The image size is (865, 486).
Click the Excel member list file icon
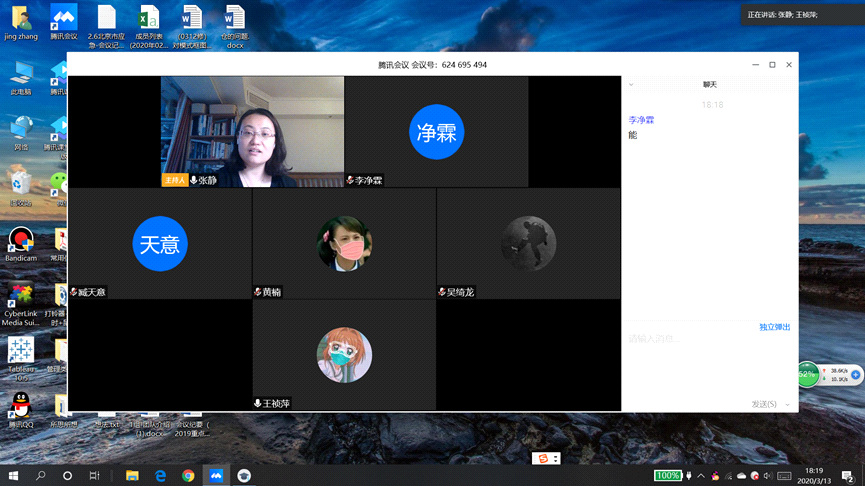point(149,19)
